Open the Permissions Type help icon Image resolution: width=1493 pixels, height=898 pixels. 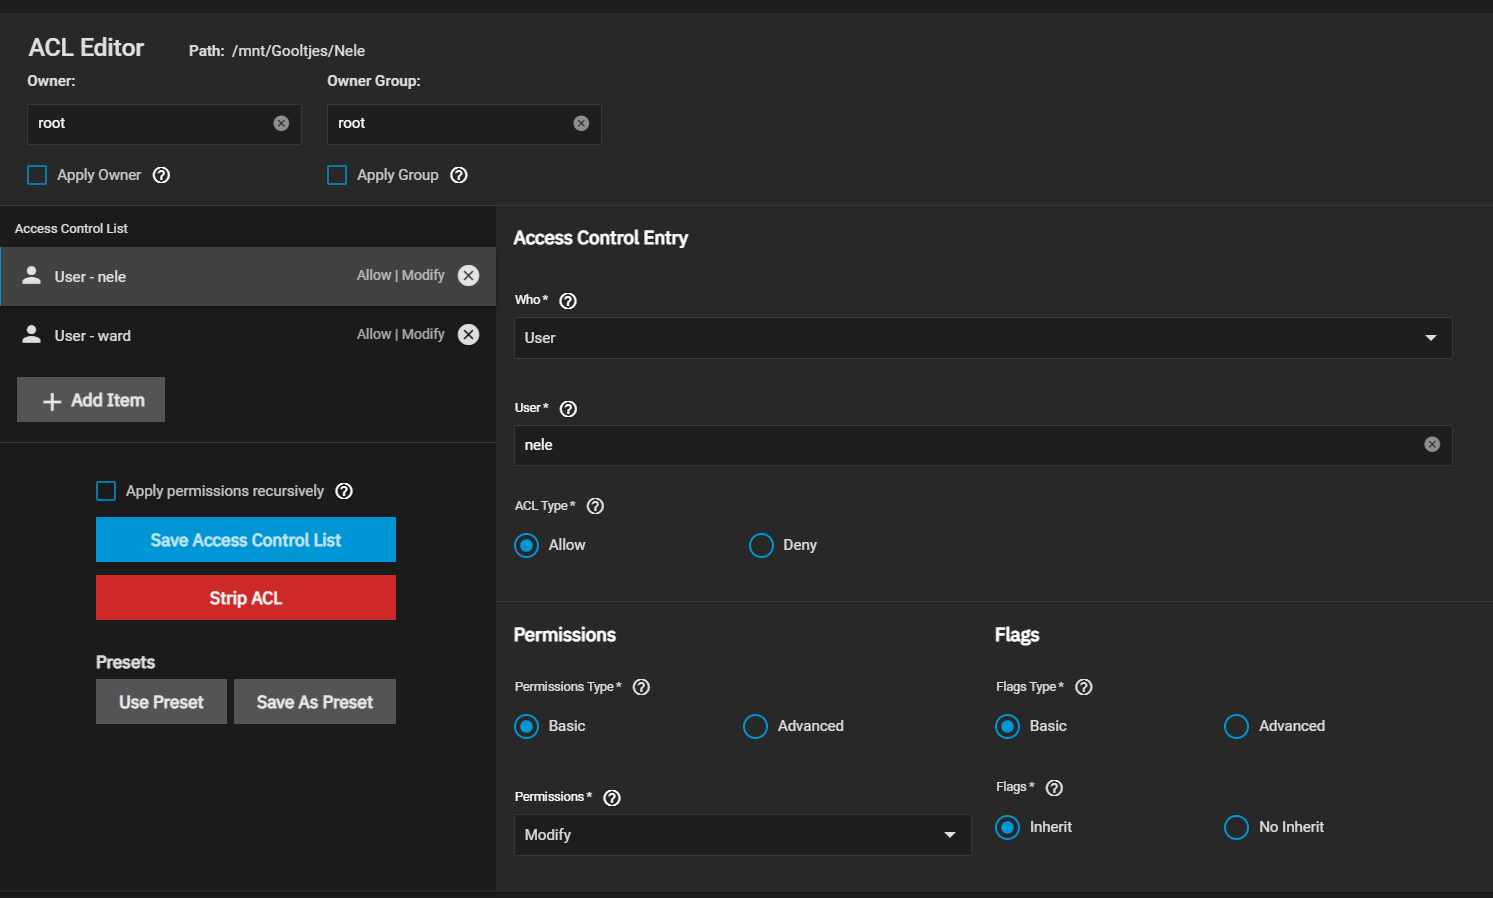coord(642,687)
